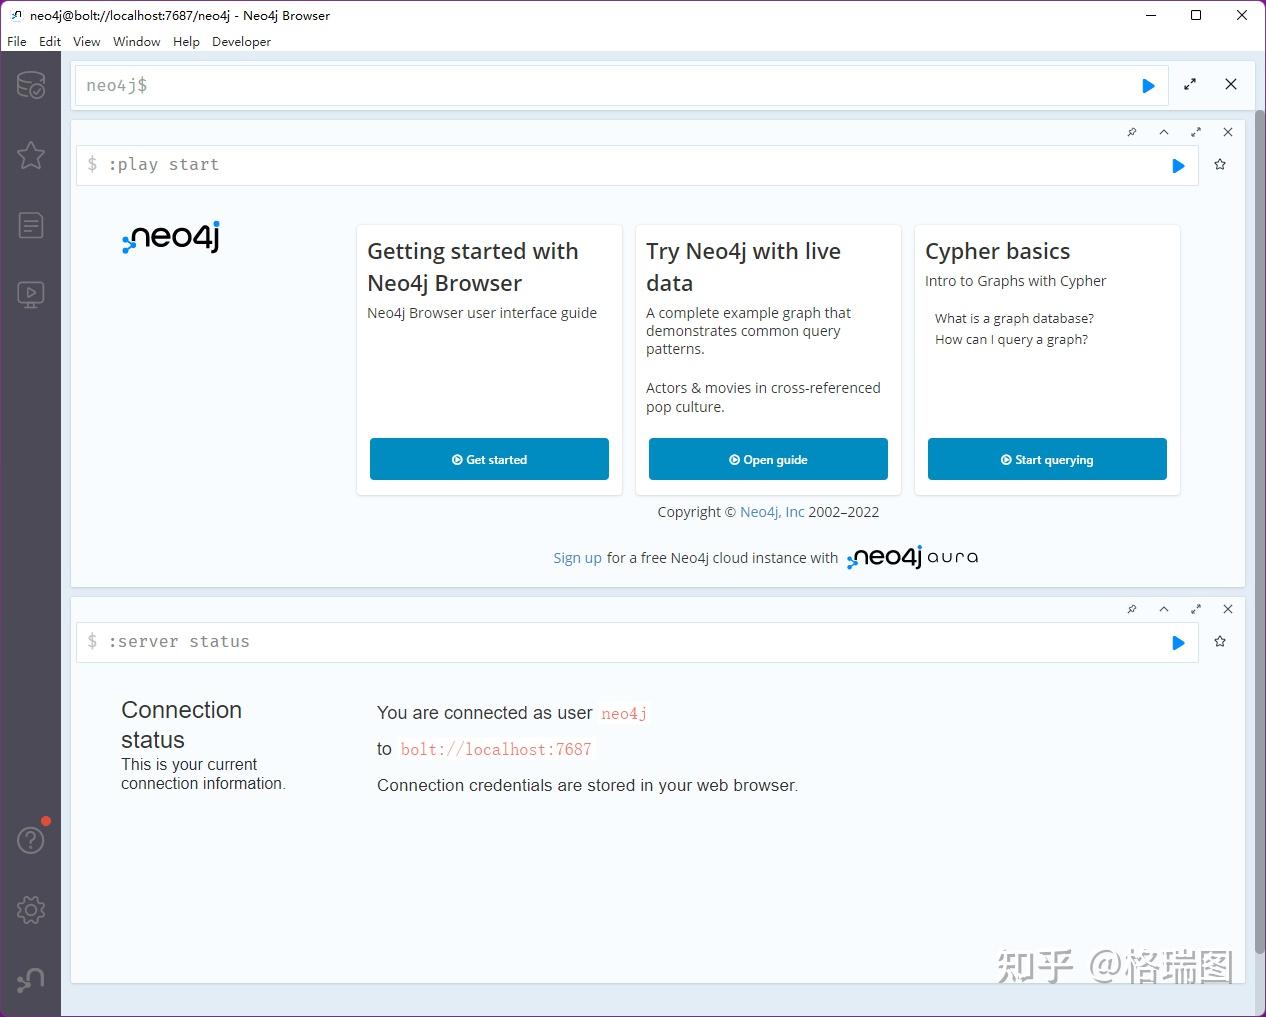Open the Edit menu

50,42
